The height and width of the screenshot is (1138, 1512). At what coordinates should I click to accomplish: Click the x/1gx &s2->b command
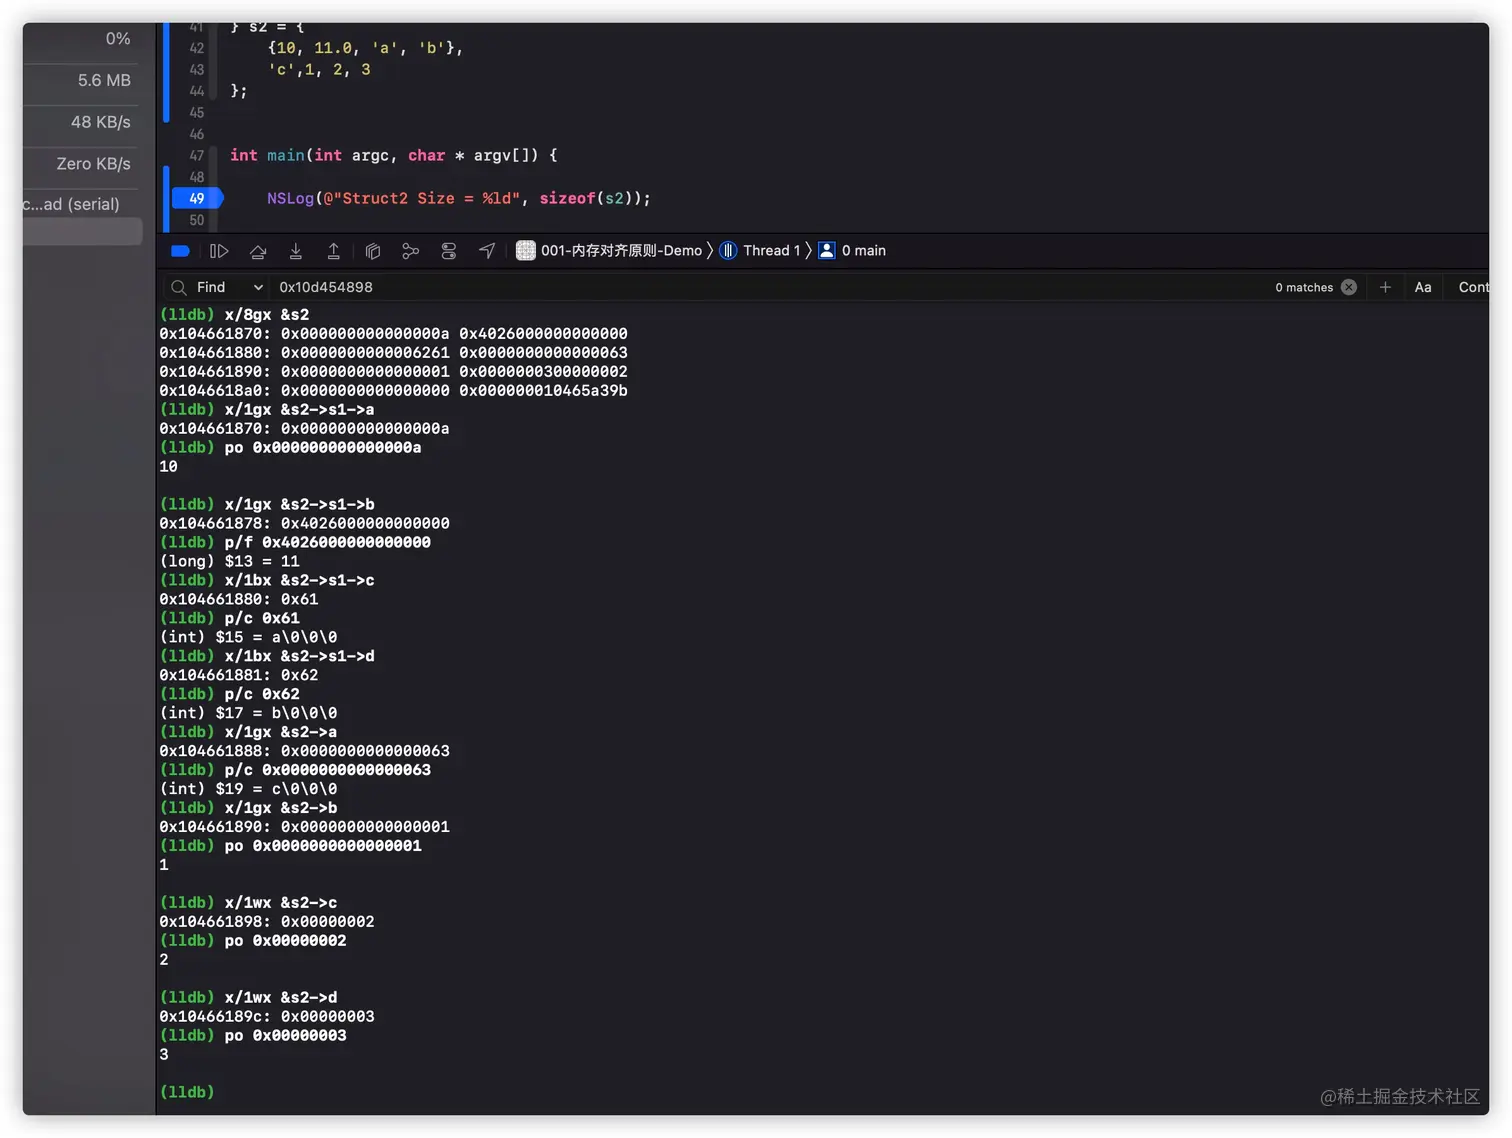(x=248, y=809)
